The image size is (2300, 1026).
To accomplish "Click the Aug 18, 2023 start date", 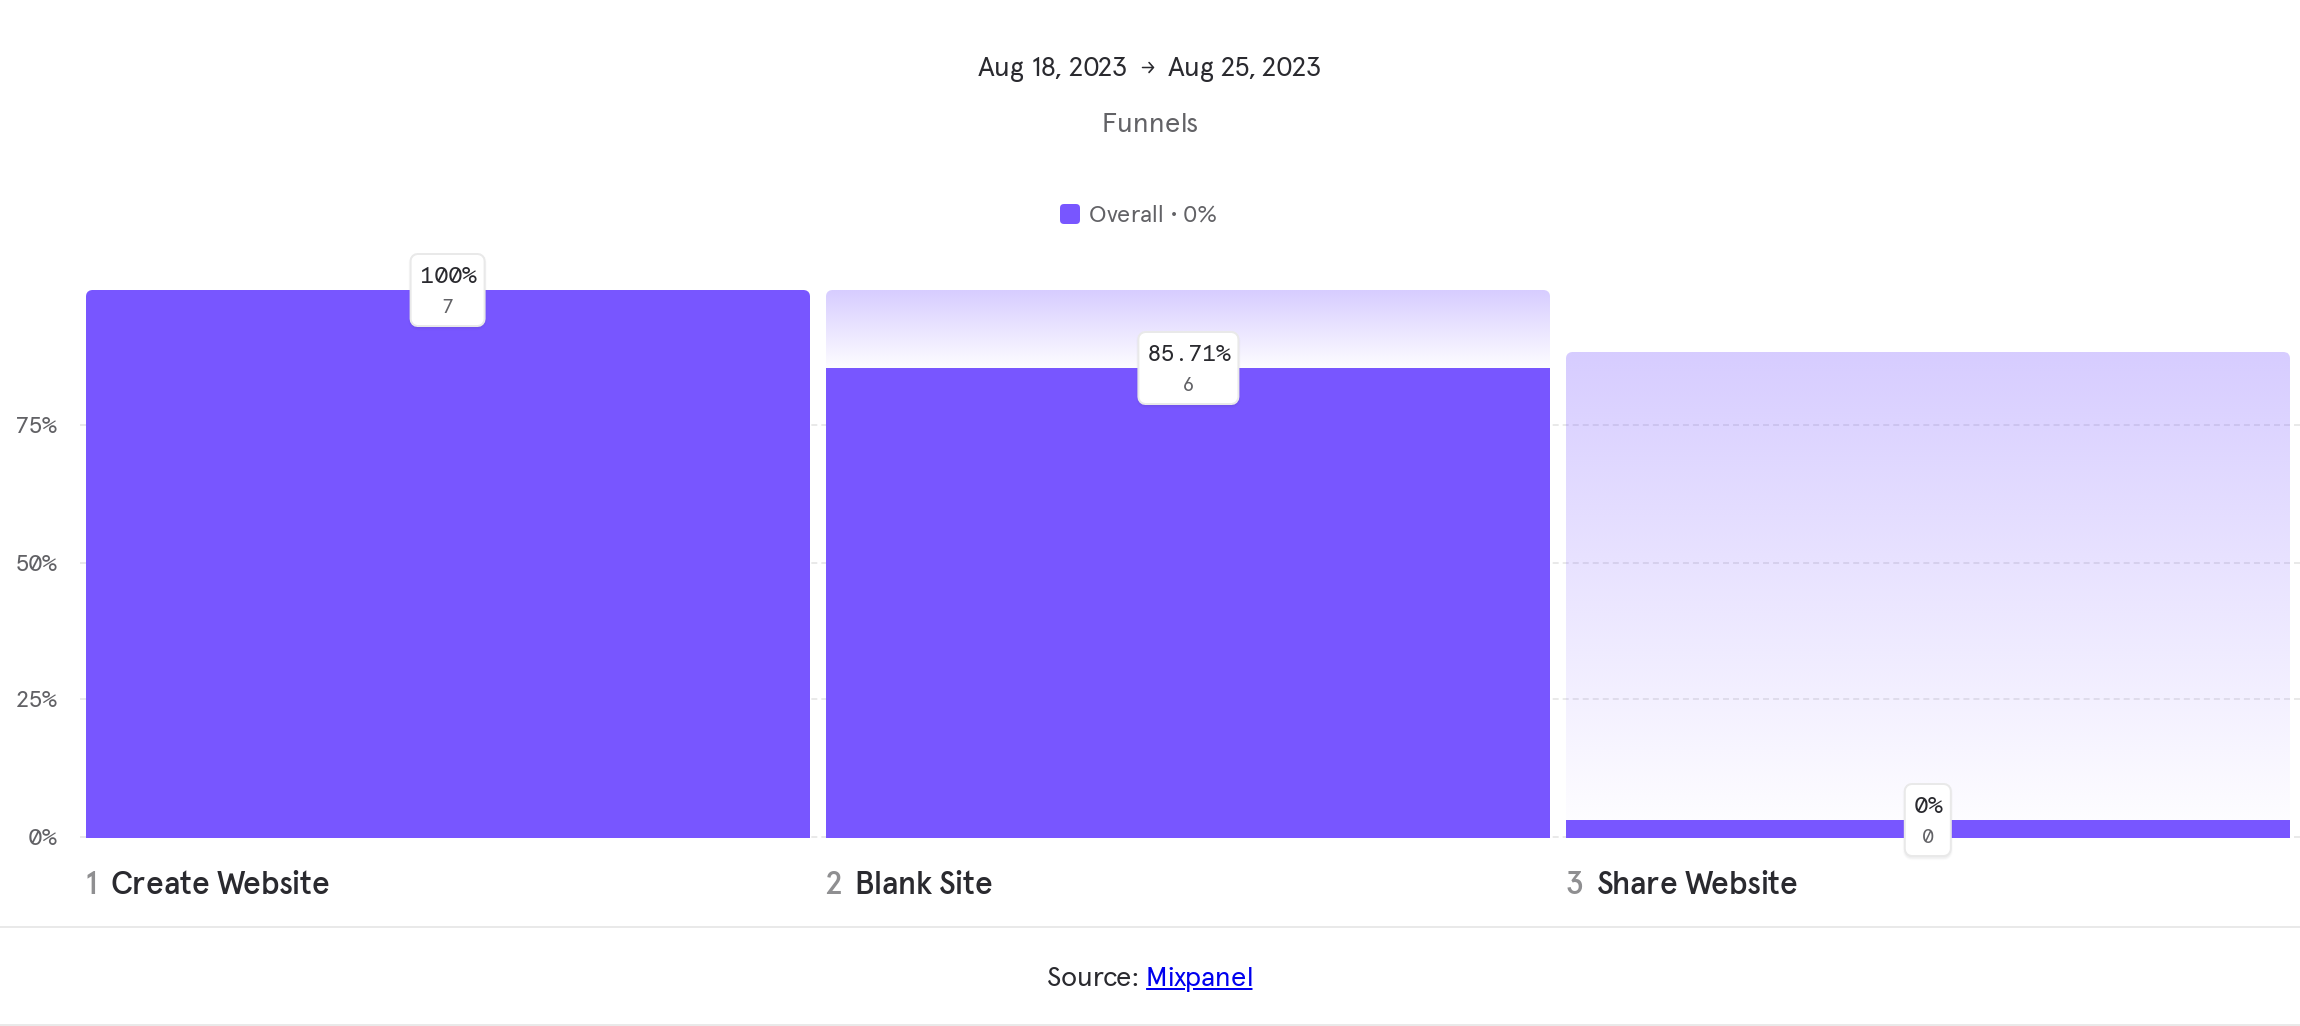I will tap(1052, 67).
